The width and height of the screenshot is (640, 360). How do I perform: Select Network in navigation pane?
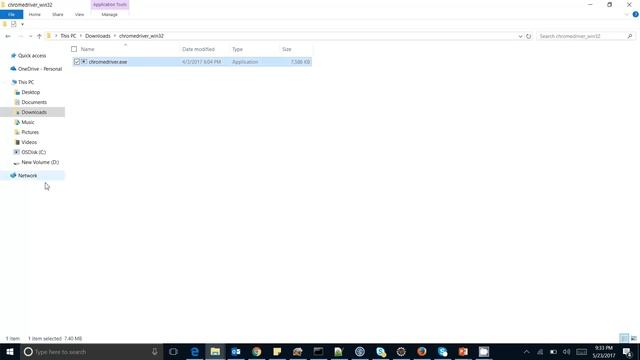coord(27,176)
